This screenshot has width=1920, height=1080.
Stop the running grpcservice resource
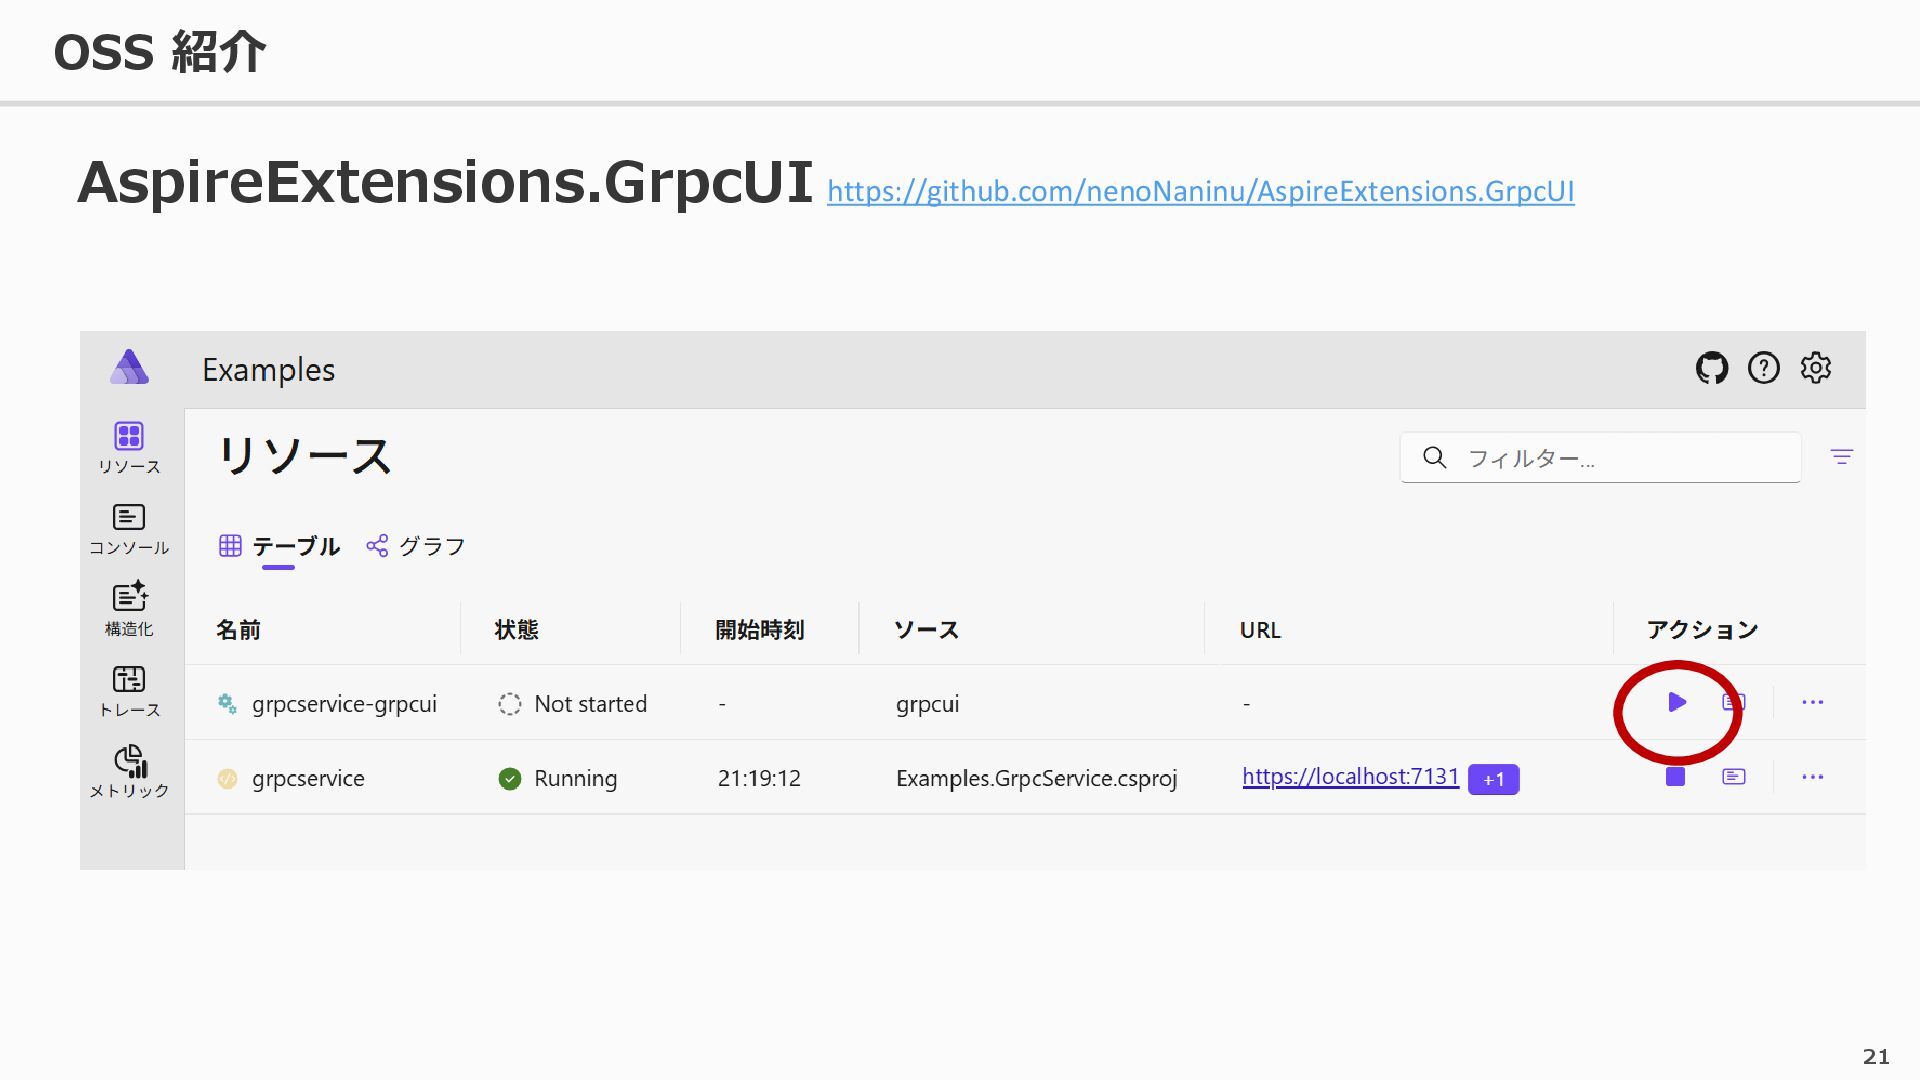(x=1675, y=777)
